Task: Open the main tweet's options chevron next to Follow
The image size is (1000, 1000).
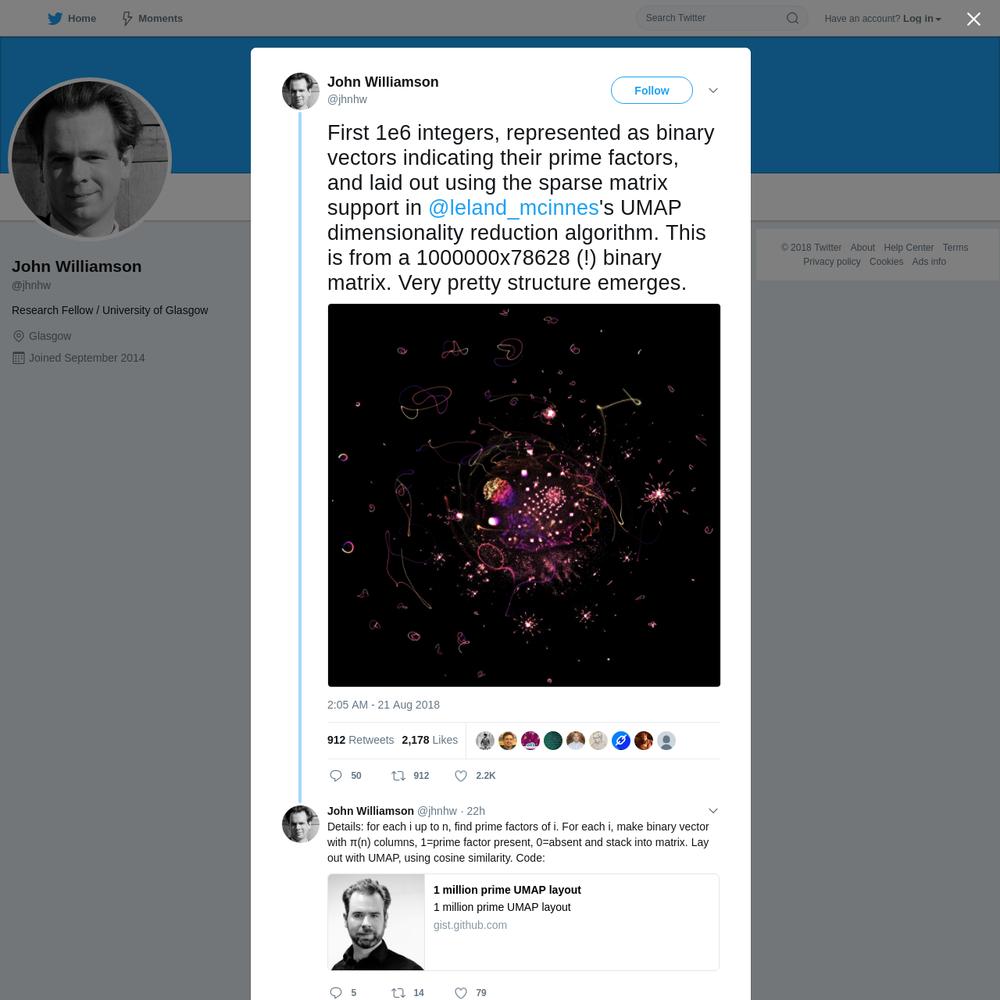Action: (713, 91)
